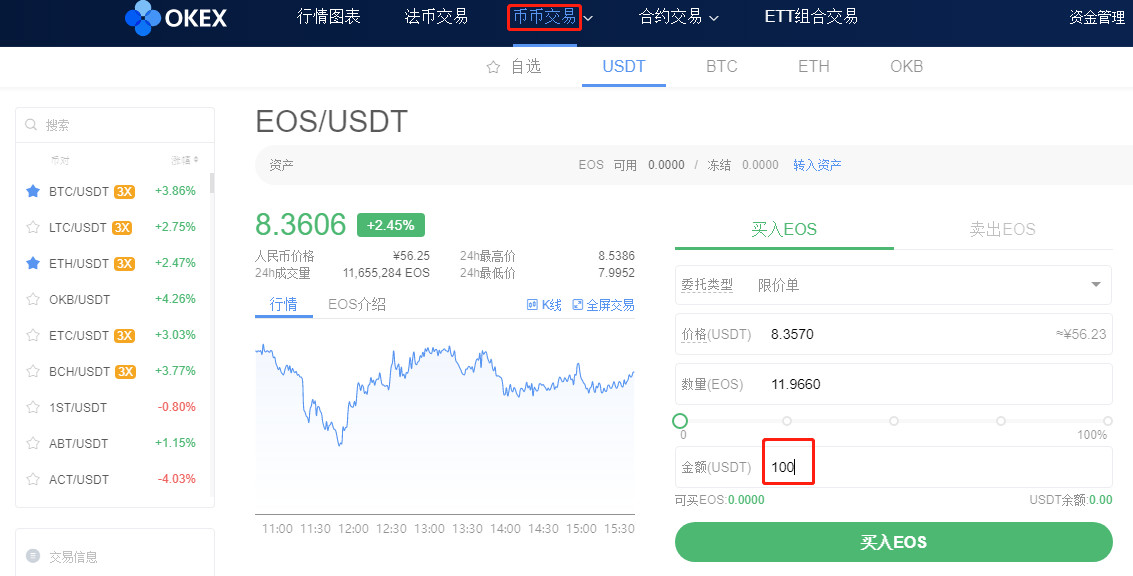Switch to the BTC market tab

722,66
